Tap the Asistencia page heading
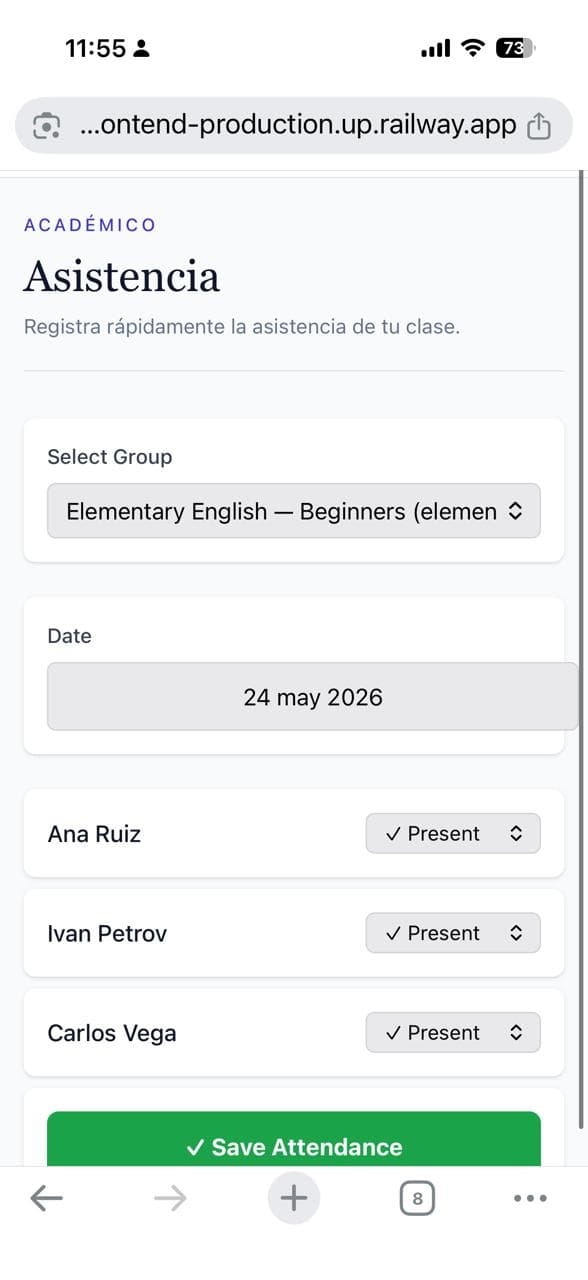Image resolution: width=588 pixels, height=1280 pixels. pyautogui.click(x=122, y=276)
